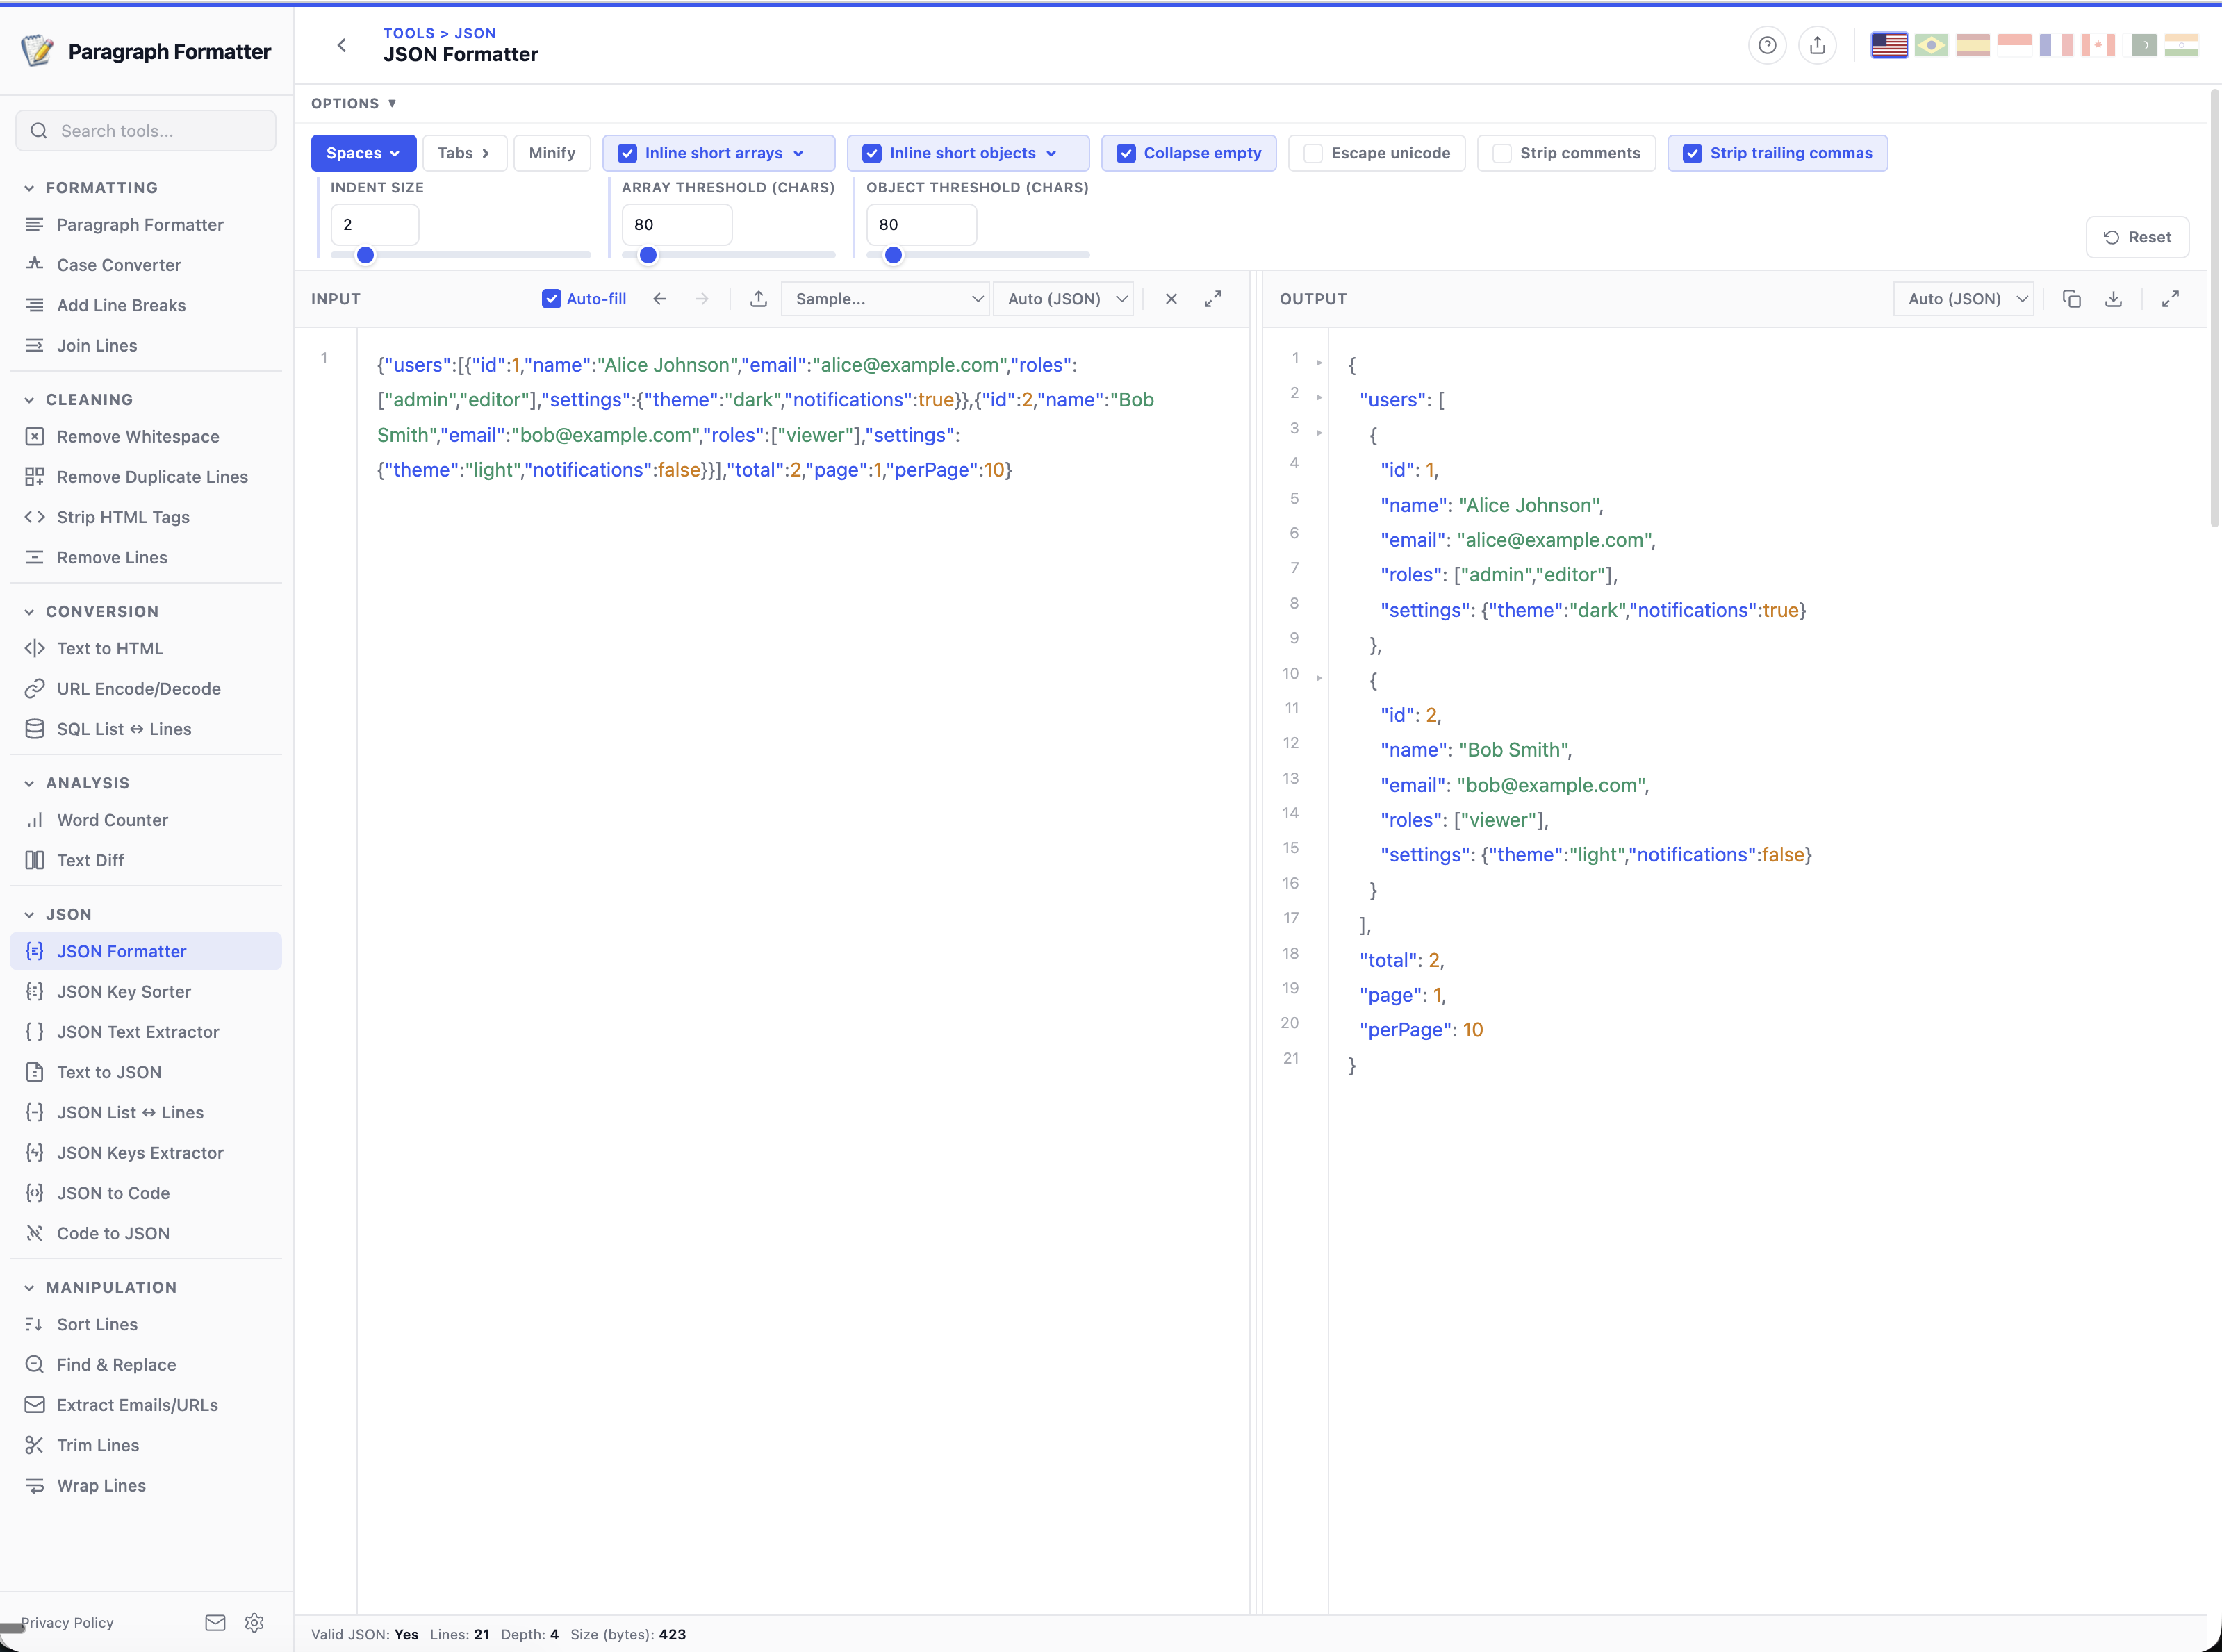The height and width of the screenshot is (1652, 2222).
Task: Enable Escape unicode option
Action: (x=1377, y=153)
